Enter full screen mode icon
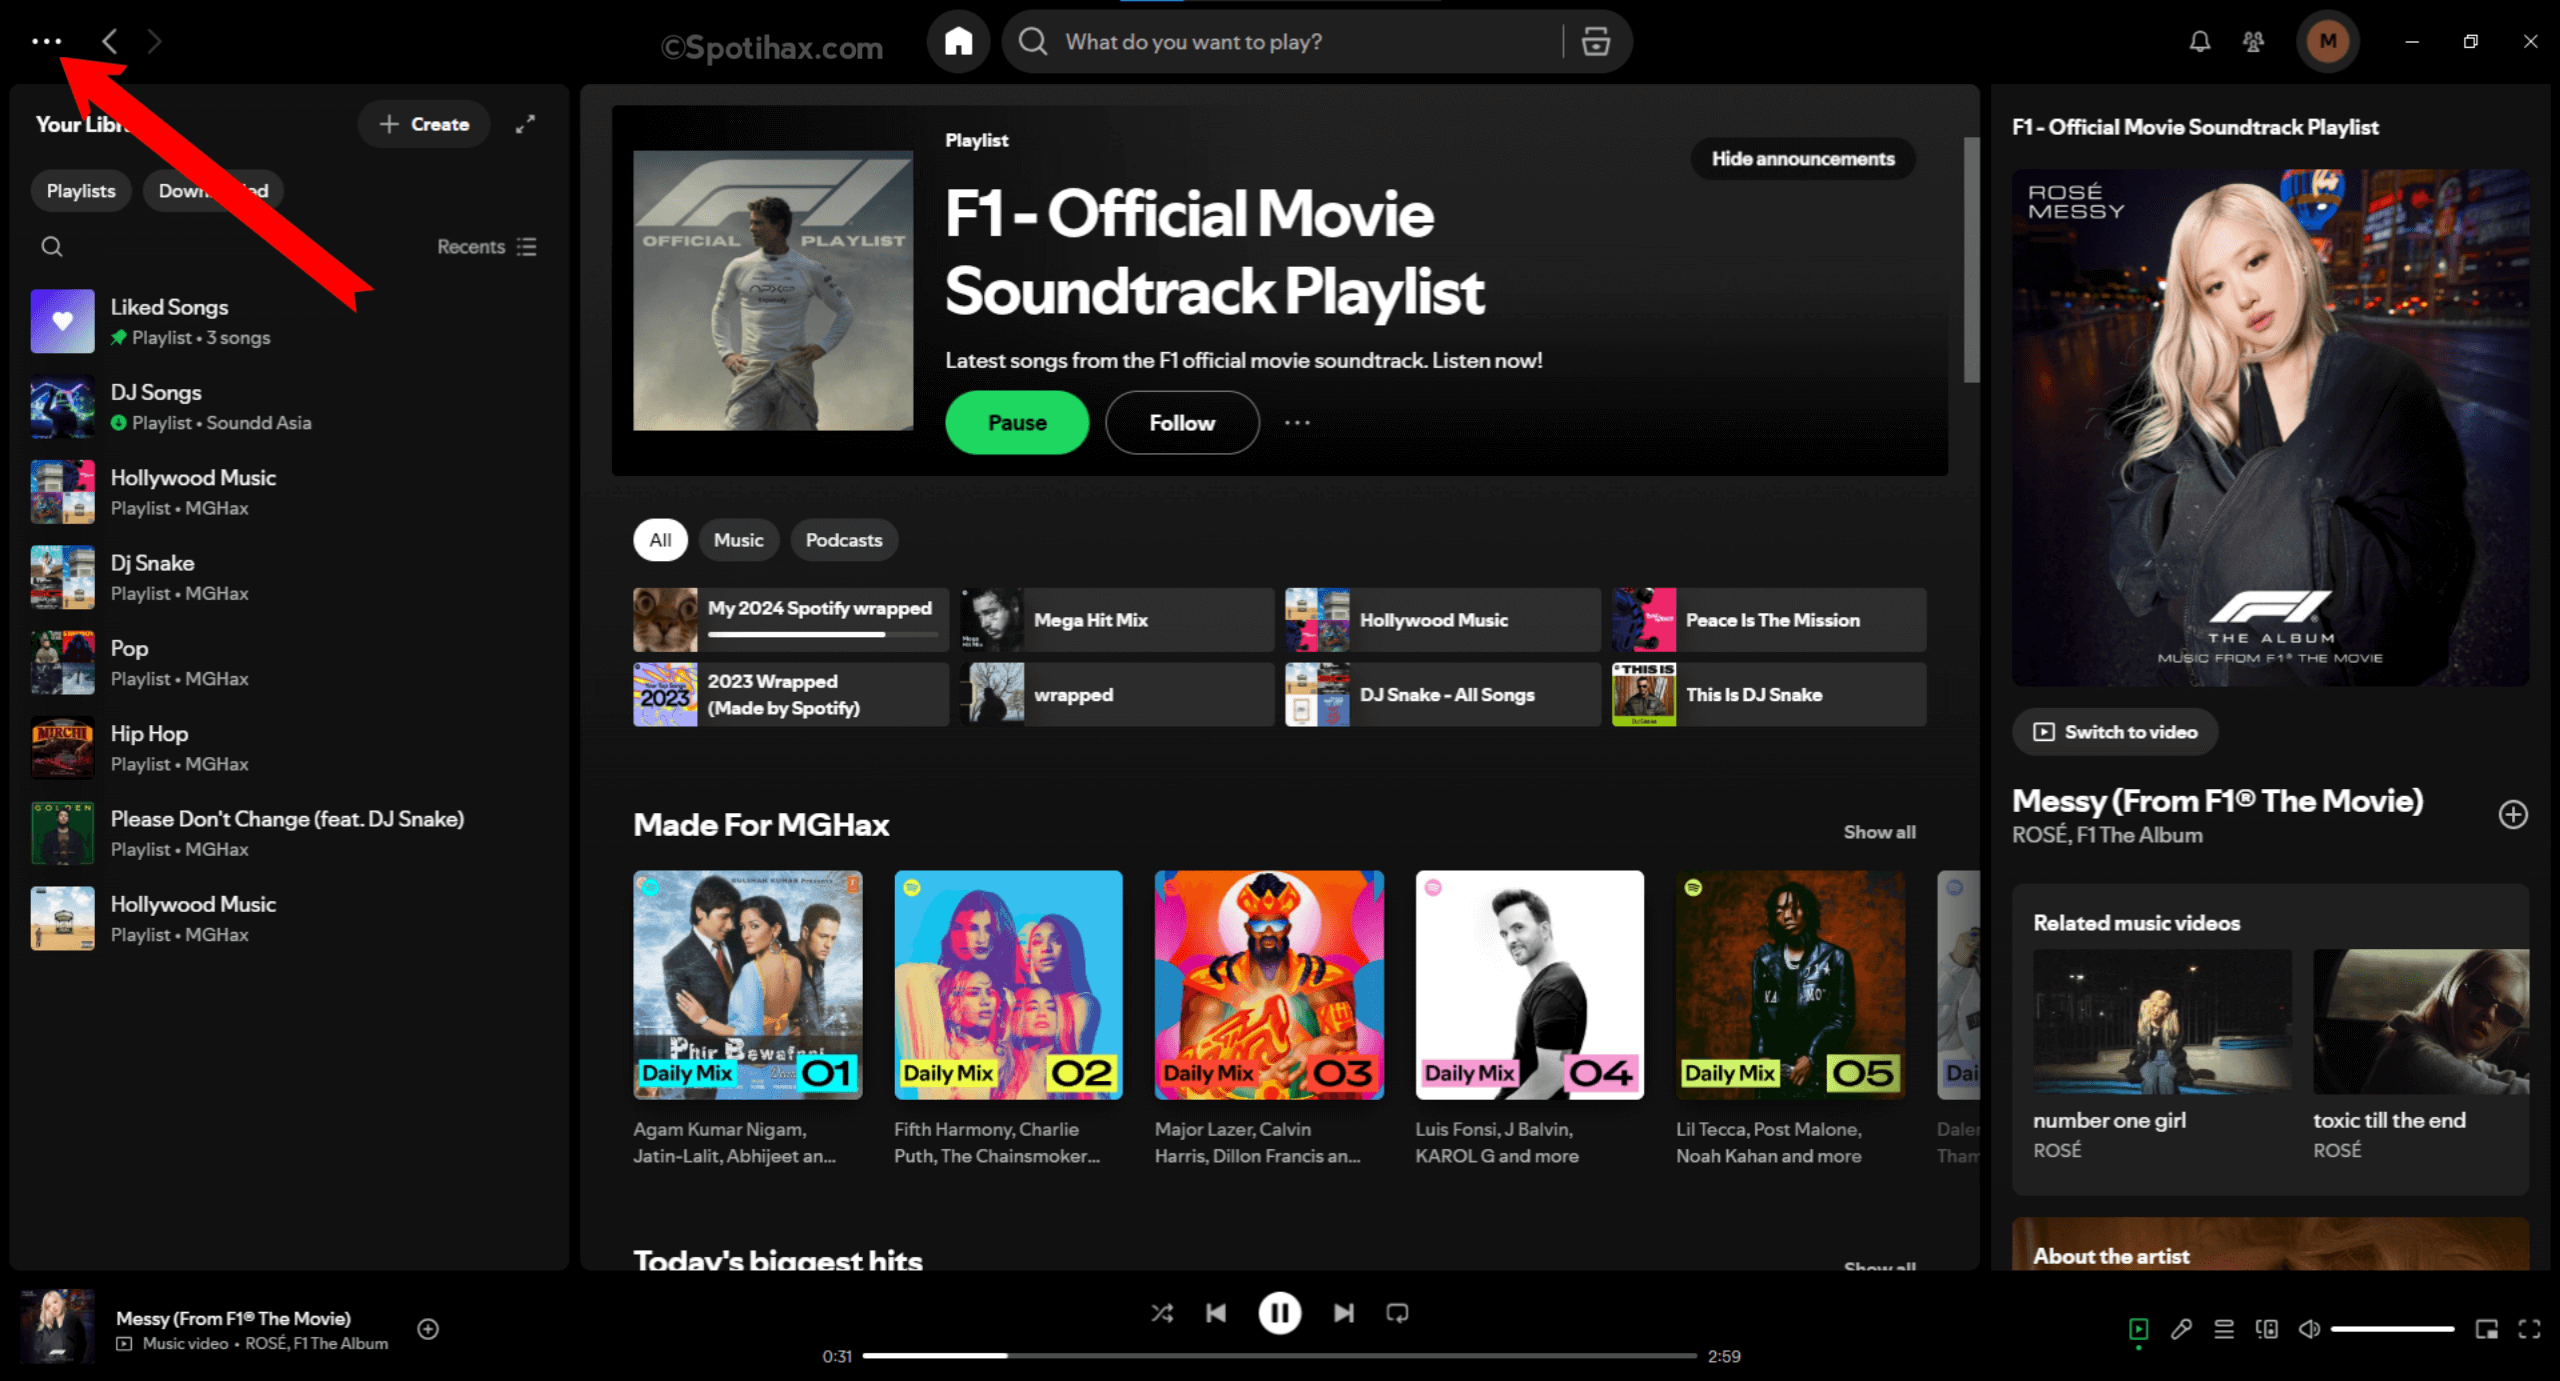2560x1381 pixels. pyautogui.click(x=2529, y=1329)
